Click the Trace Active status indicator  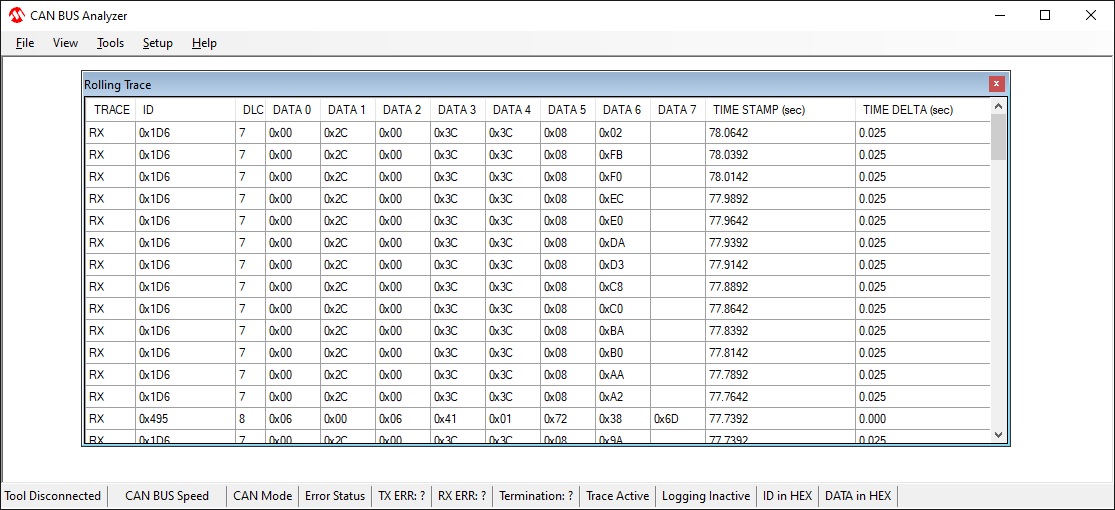coord(617,496)
